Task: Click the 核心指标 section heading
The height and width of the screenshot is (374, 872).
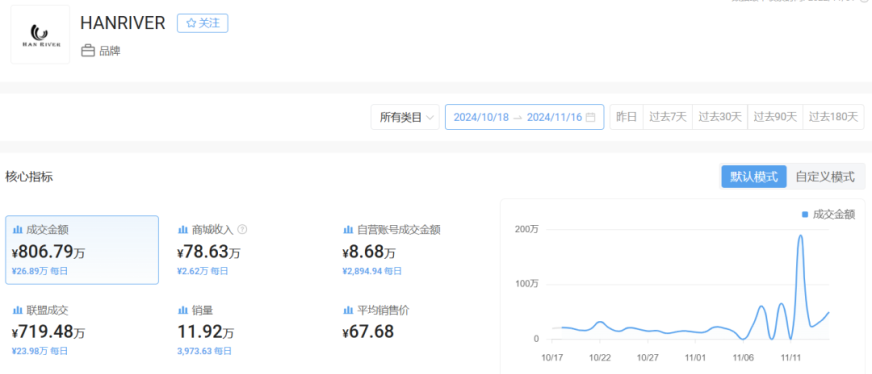Action: [x=29, y=177]
